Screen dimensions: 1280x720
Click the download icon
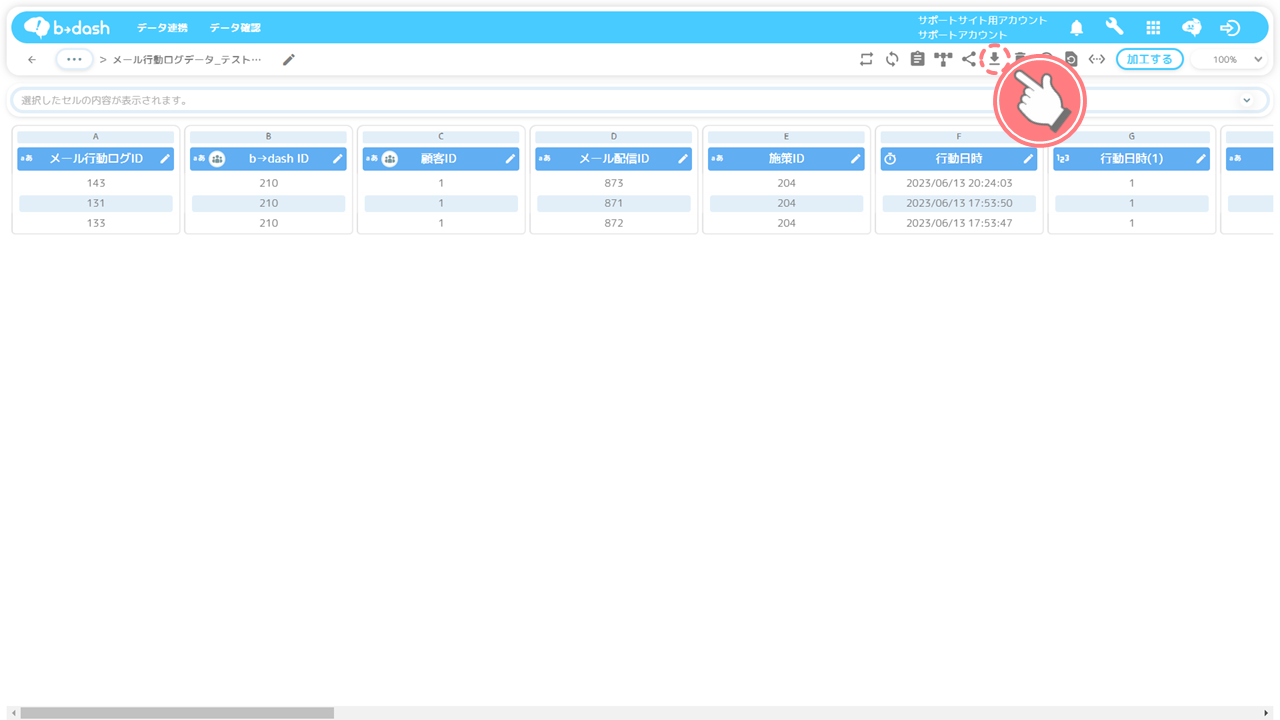click(x=995, y=59)
